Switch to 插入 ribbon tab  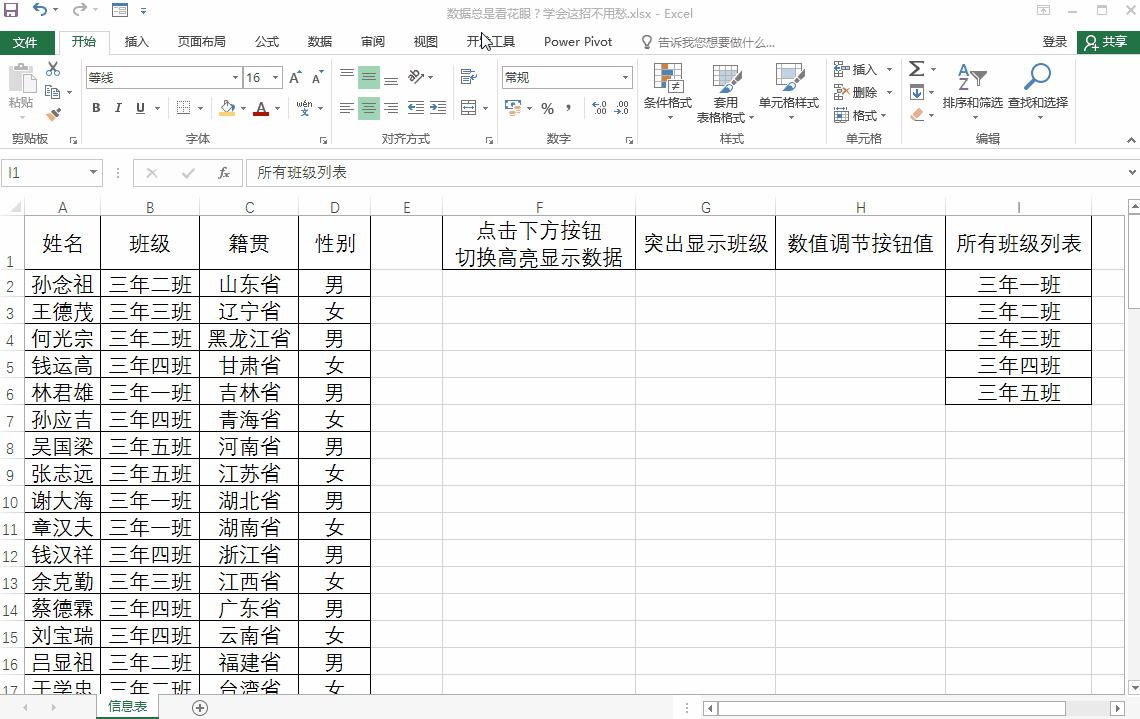[x=137, y=42]
